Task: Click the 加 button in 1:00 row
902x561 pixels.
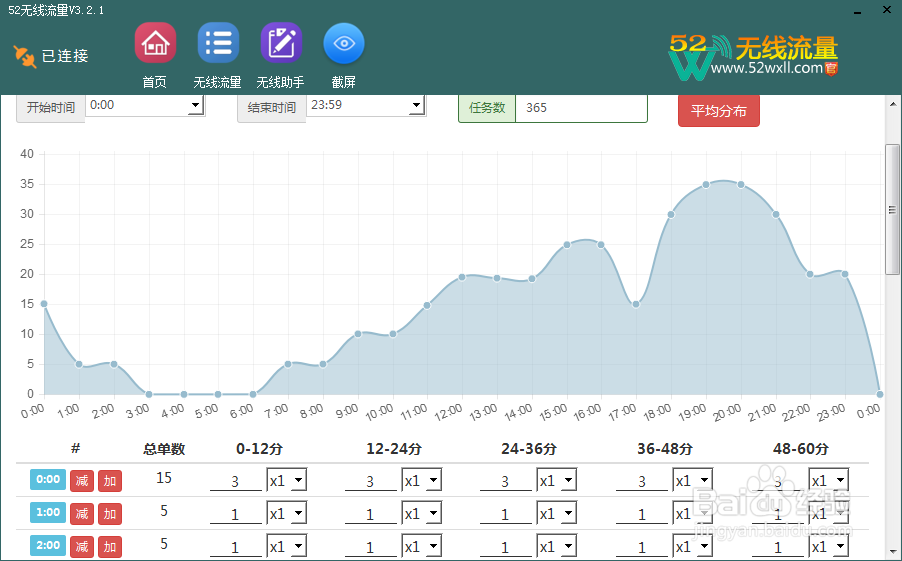Action: coord(110,513)
